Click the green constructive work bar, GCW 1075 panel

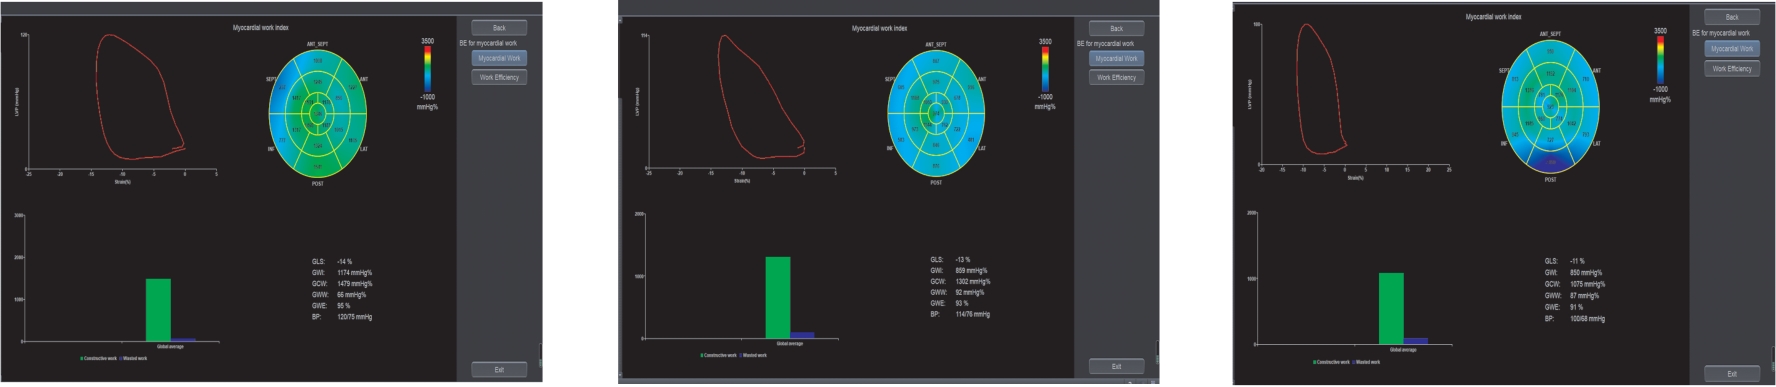pos(1391,309)
